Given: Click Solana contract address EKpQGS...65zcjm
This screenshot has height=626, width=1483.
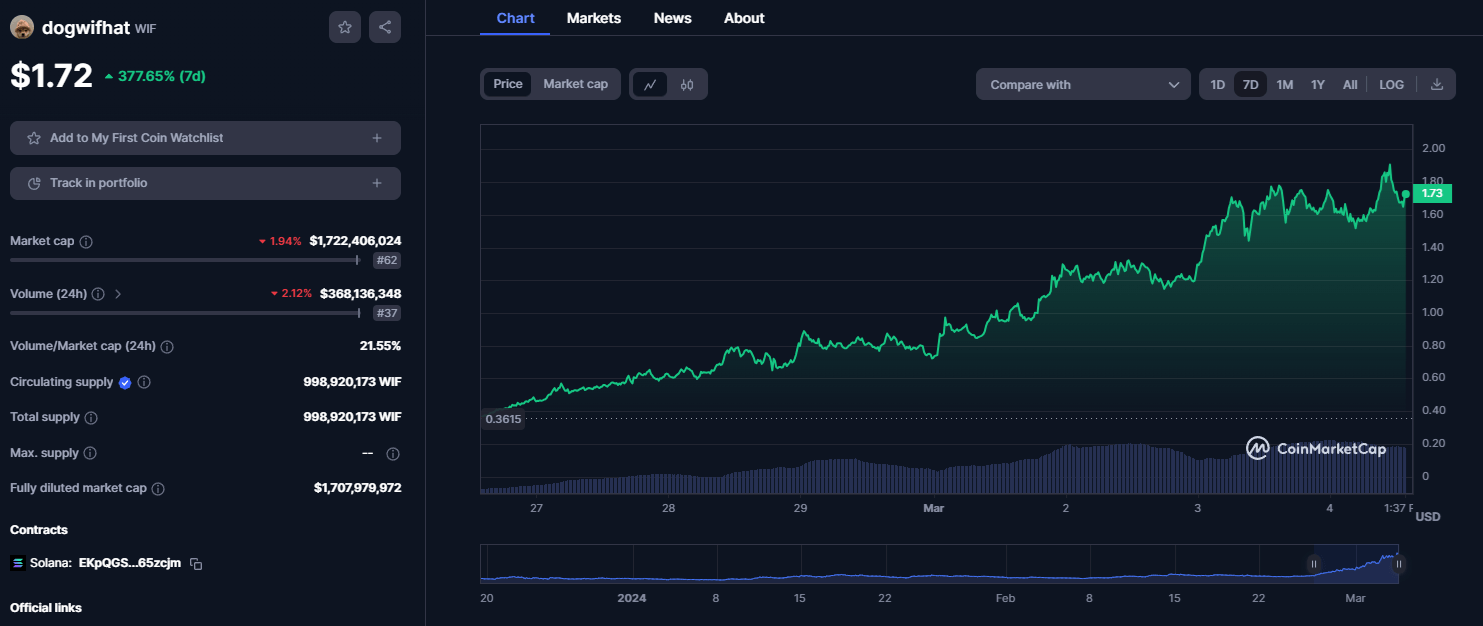Looking at the screenshot, I should [x=130, y=564].
